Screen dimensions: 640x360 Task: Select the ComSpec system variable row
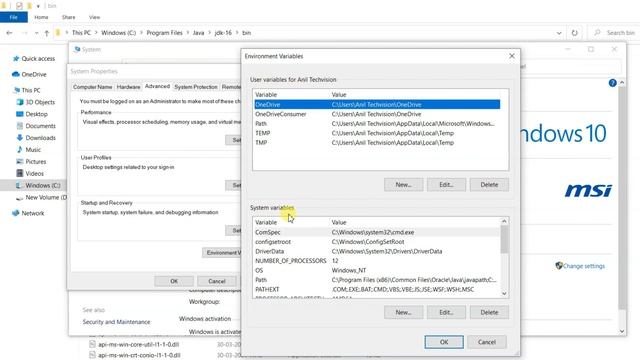click(377, 232)
